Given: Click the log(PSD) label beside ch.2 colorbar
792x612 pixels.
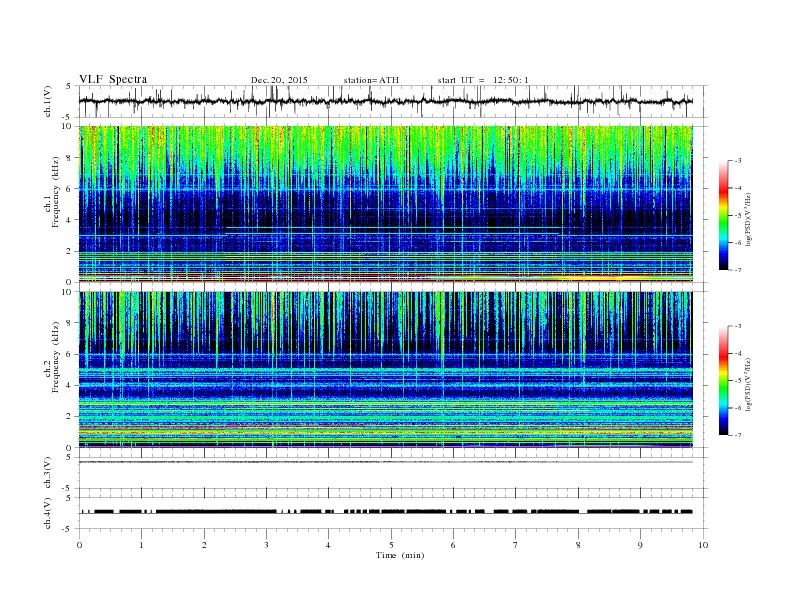Looking at the screenshot, I should 749,384.
